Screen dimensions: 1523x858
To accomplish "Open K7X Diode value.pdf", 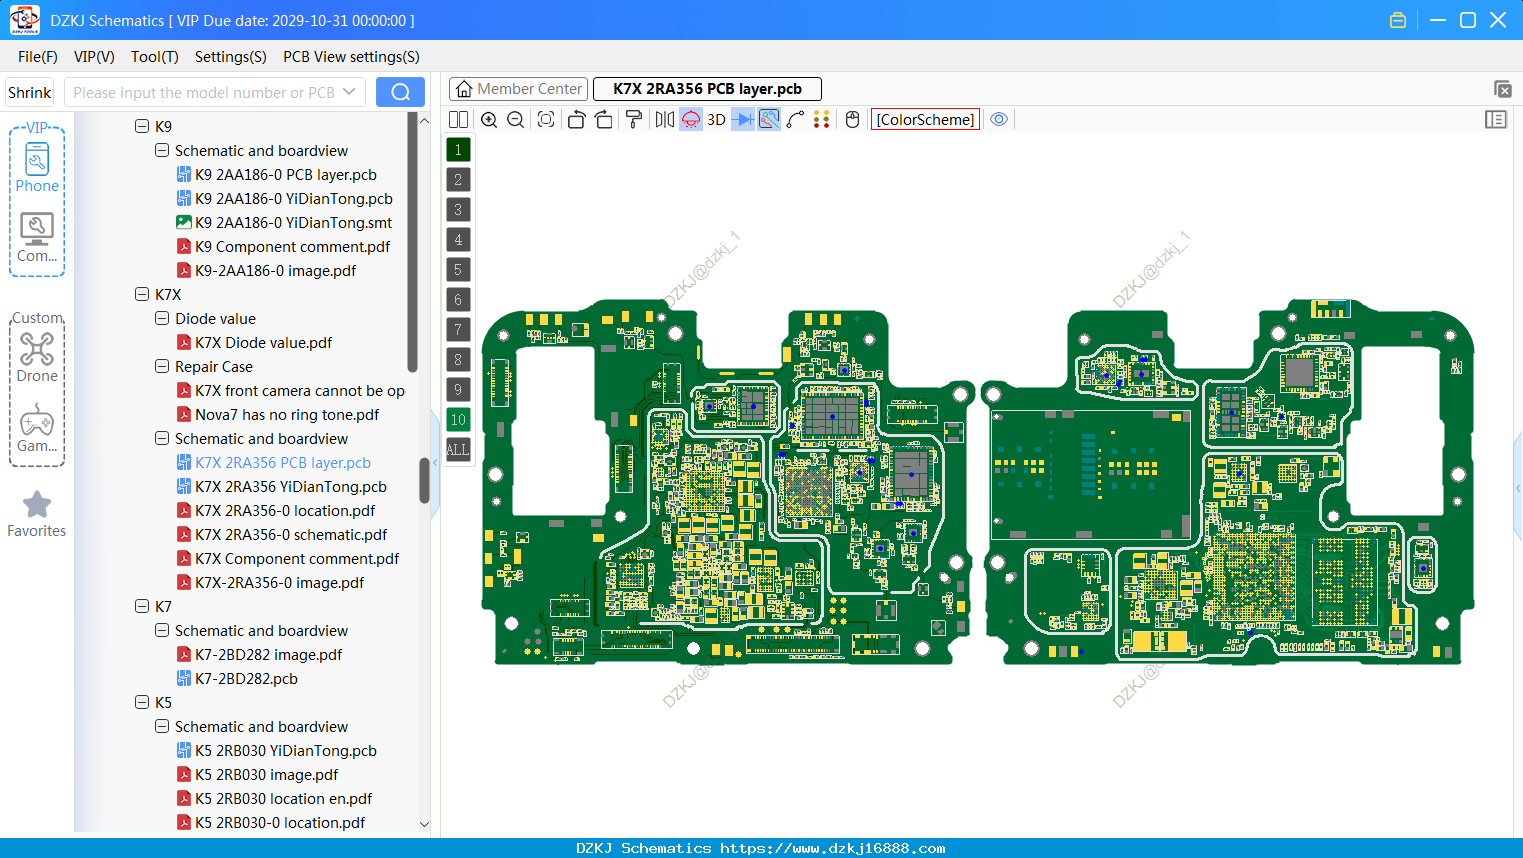I will [x=254, y=343].
